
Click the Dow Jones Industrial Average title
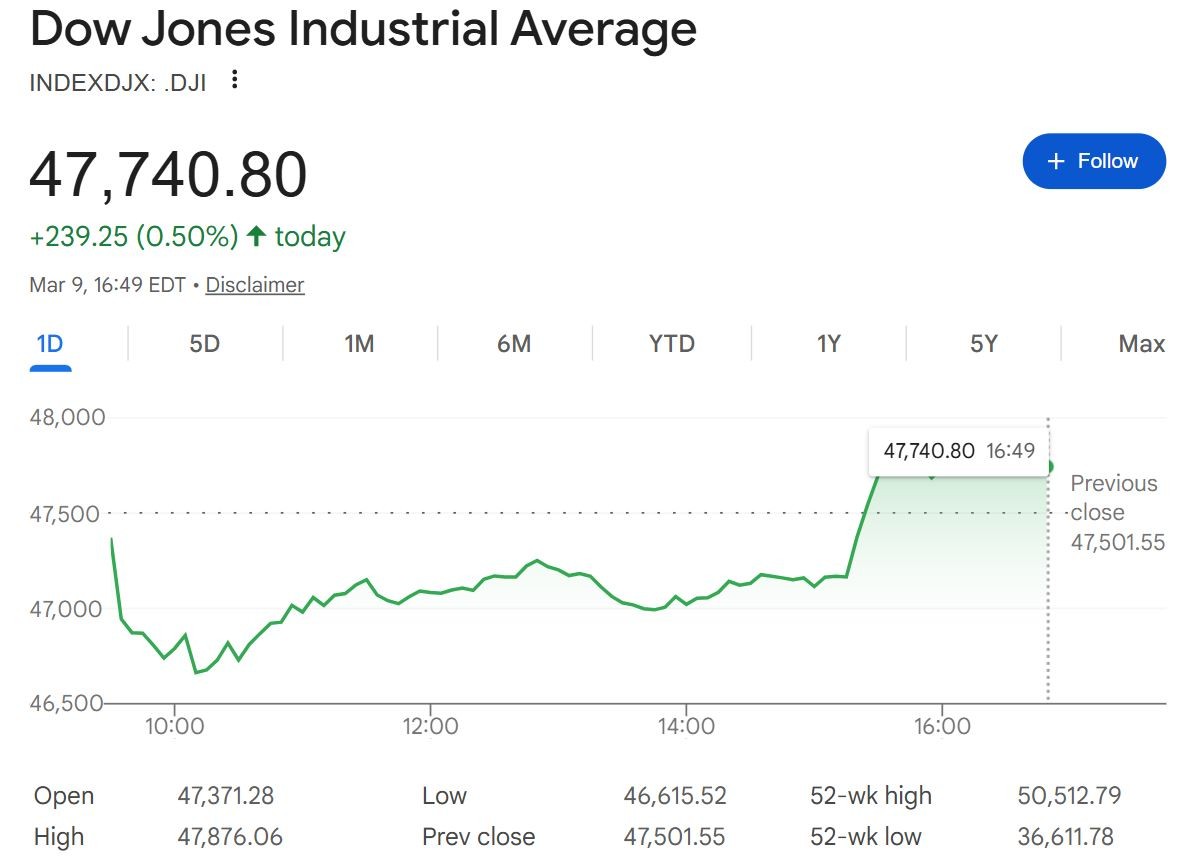363,29
